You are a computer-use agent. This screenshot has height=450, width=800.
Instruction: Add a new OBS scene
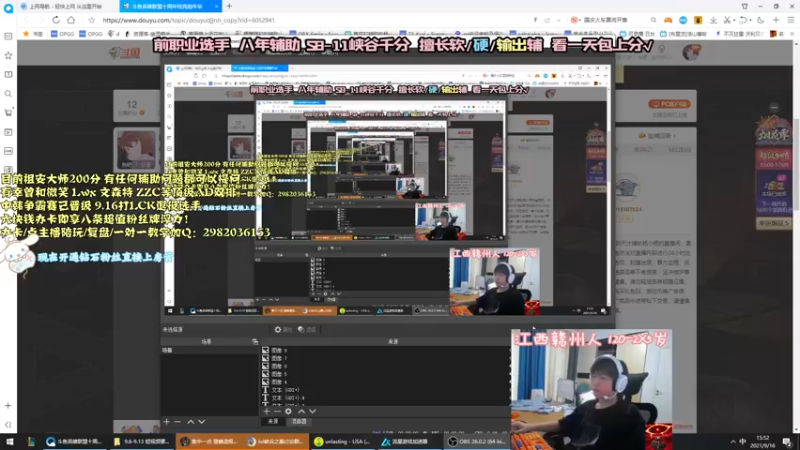coord(166,422)
